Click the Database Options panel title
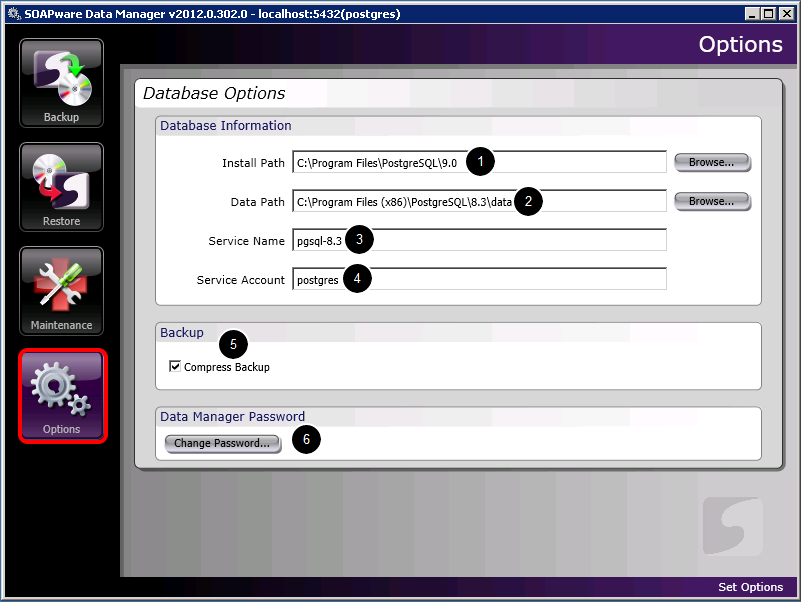This screenshot has width=801, height=602. [214, 94]
